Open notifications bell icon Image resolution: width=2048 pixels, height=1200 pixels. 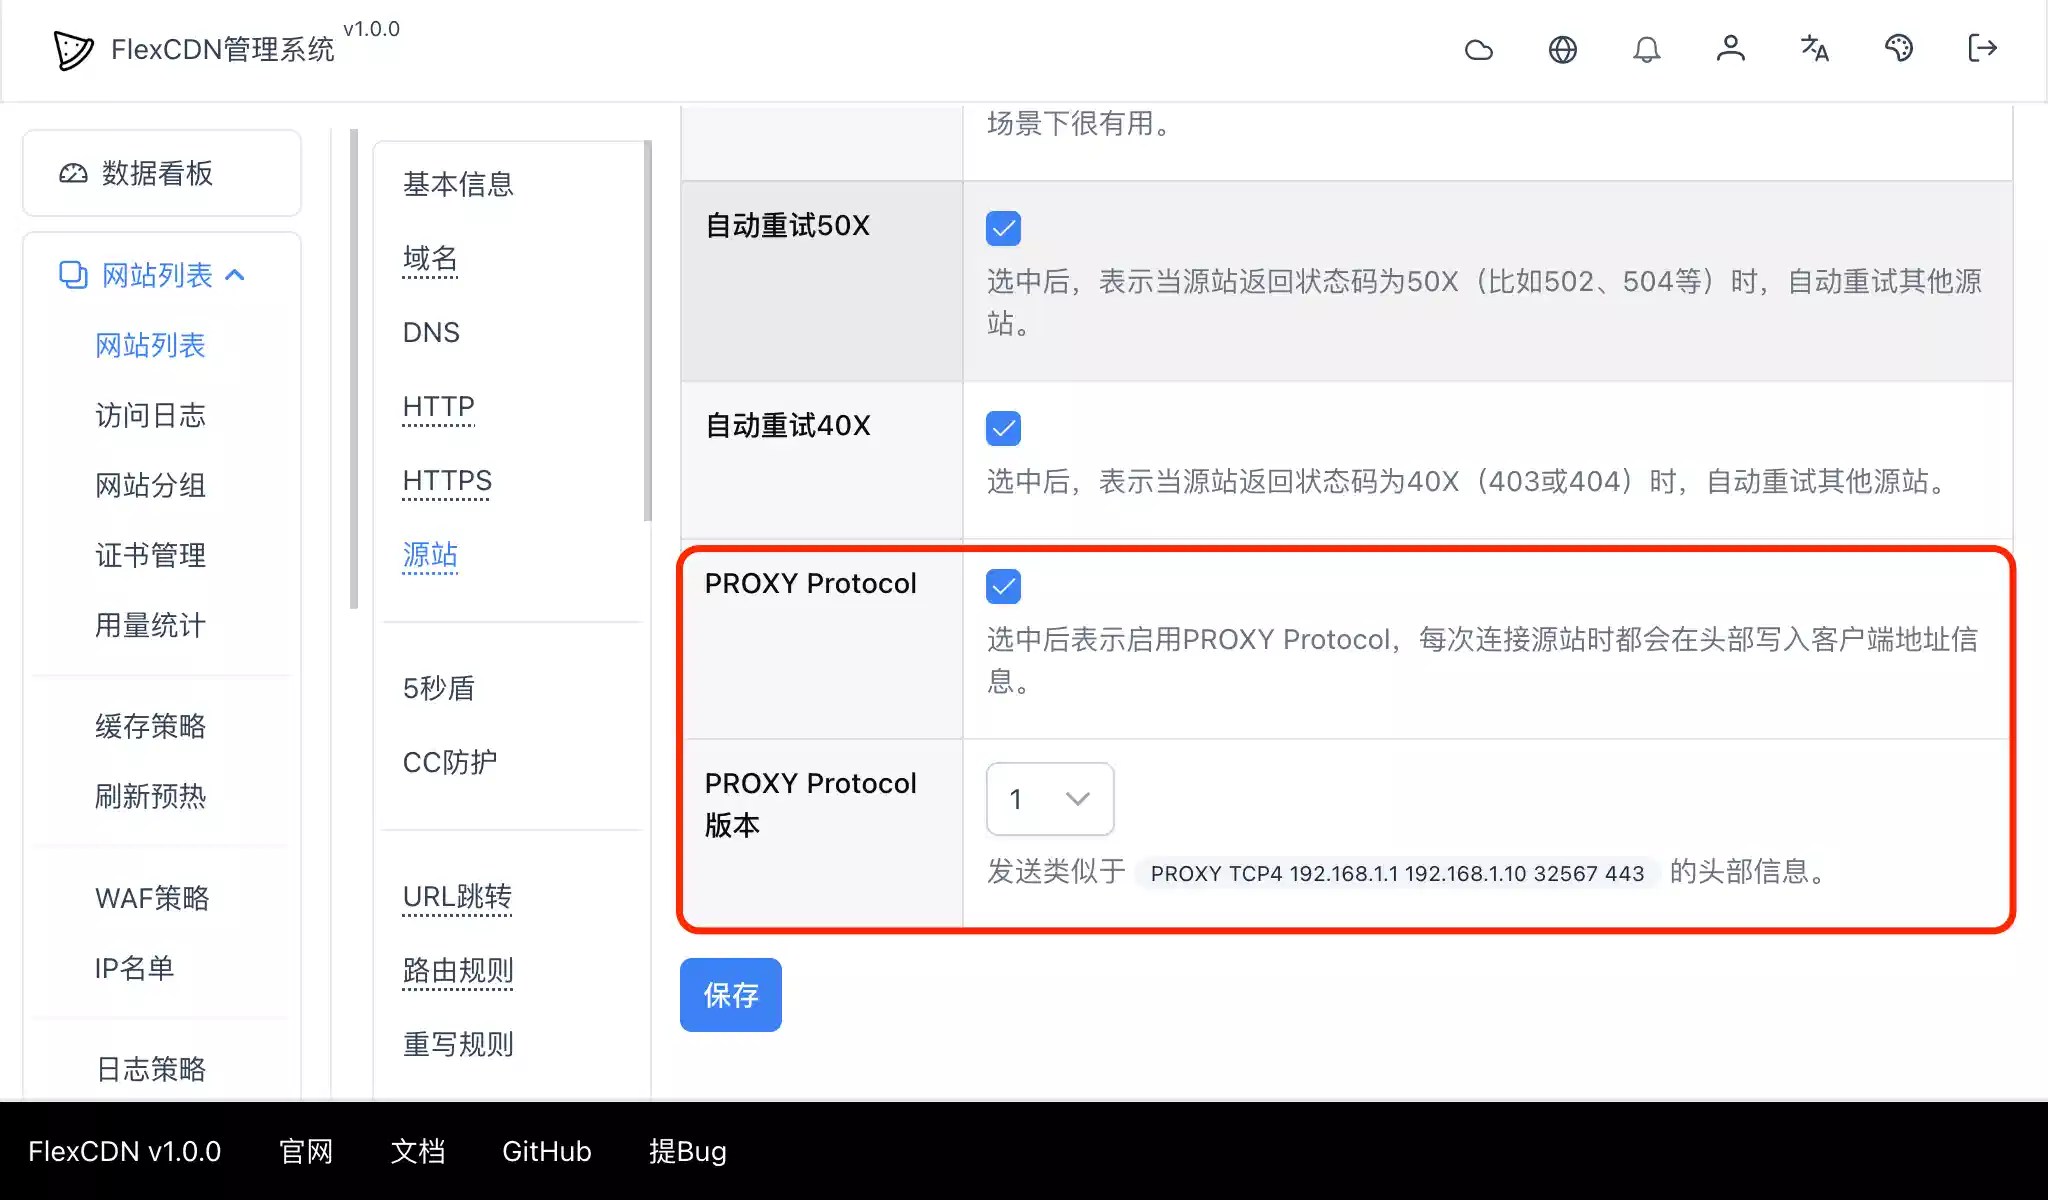click(x=1646, y=49)
